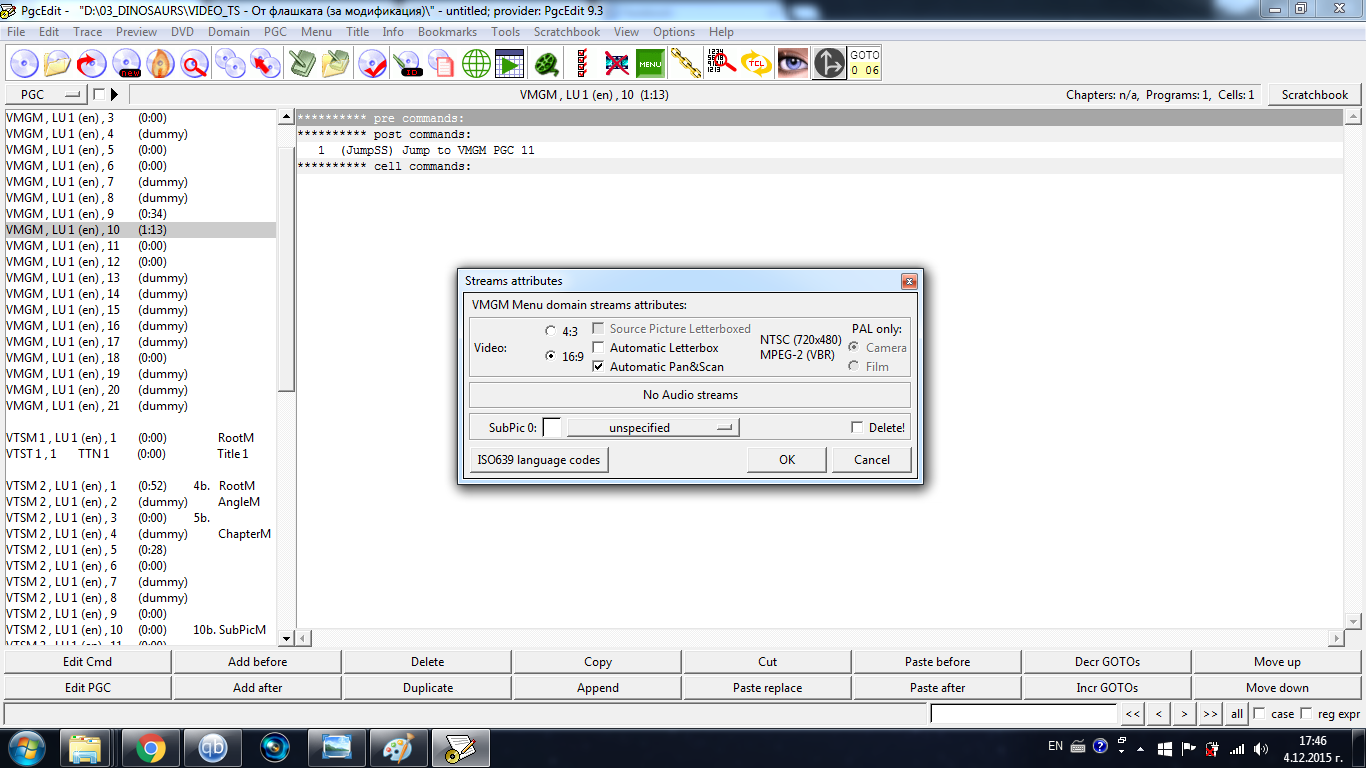
Task: Click the Open DVD disc toolbar icon
Action: (x=24, y=64)
